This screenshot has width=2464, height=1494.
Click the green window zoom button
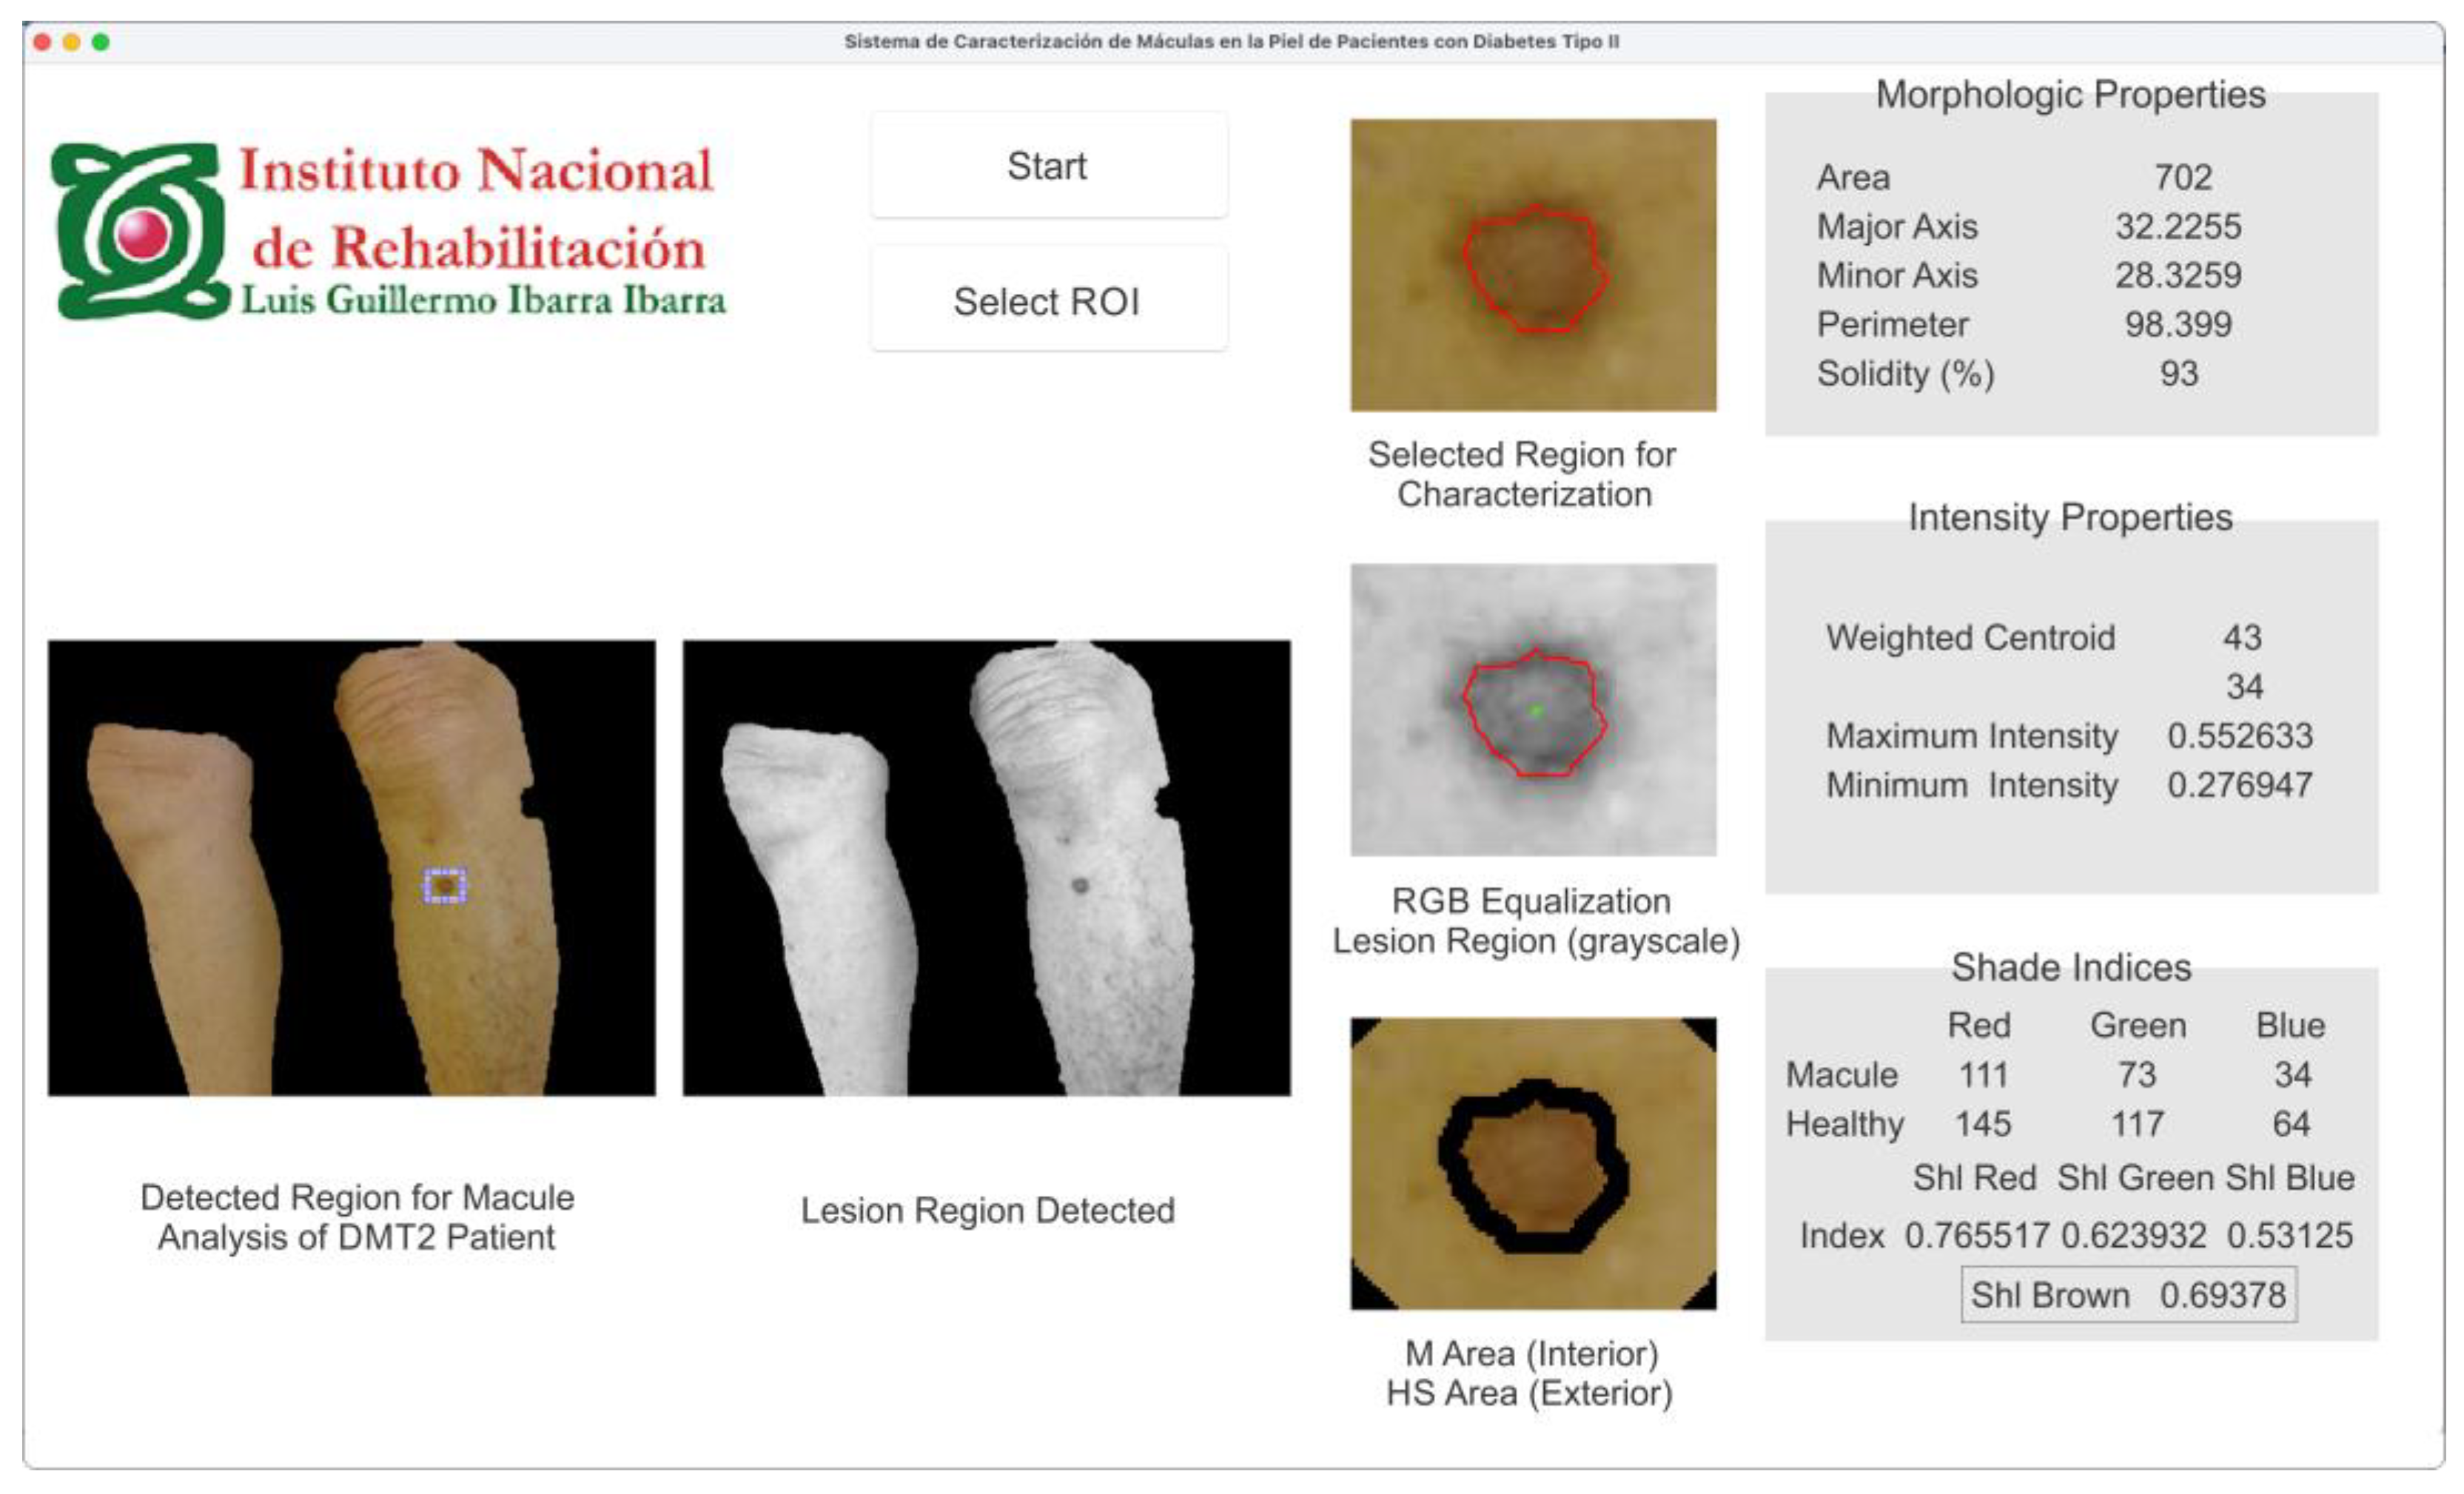[x=100, y=42]
